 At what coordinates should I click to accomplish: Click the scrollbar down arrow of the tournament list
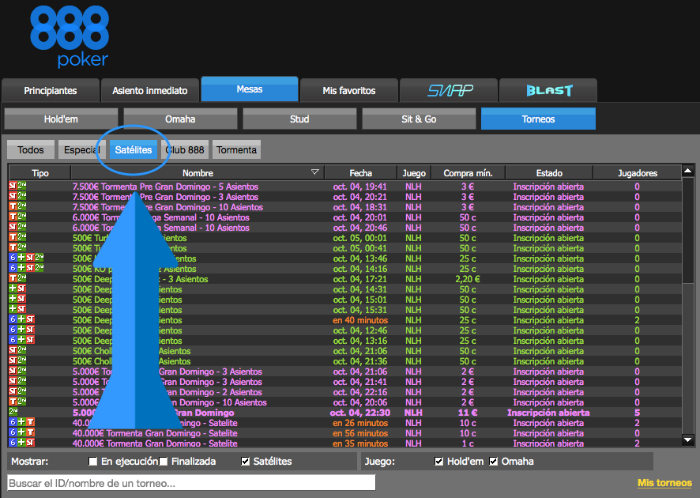(688, 440)
